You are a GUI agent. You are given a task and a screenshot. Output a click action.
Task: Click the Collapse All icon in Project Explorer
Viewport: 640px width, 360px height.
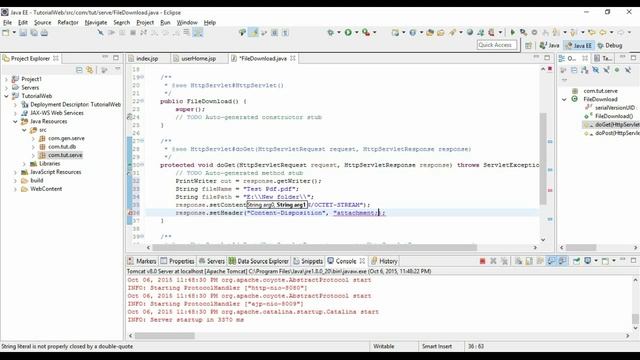tap(79, 70)
